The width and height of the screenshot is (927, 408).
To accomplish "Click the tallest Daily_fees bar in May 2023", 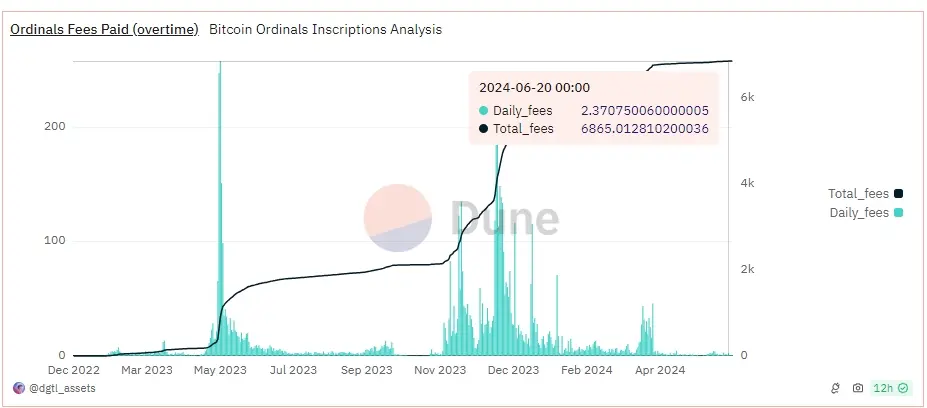I will (220, 200).
